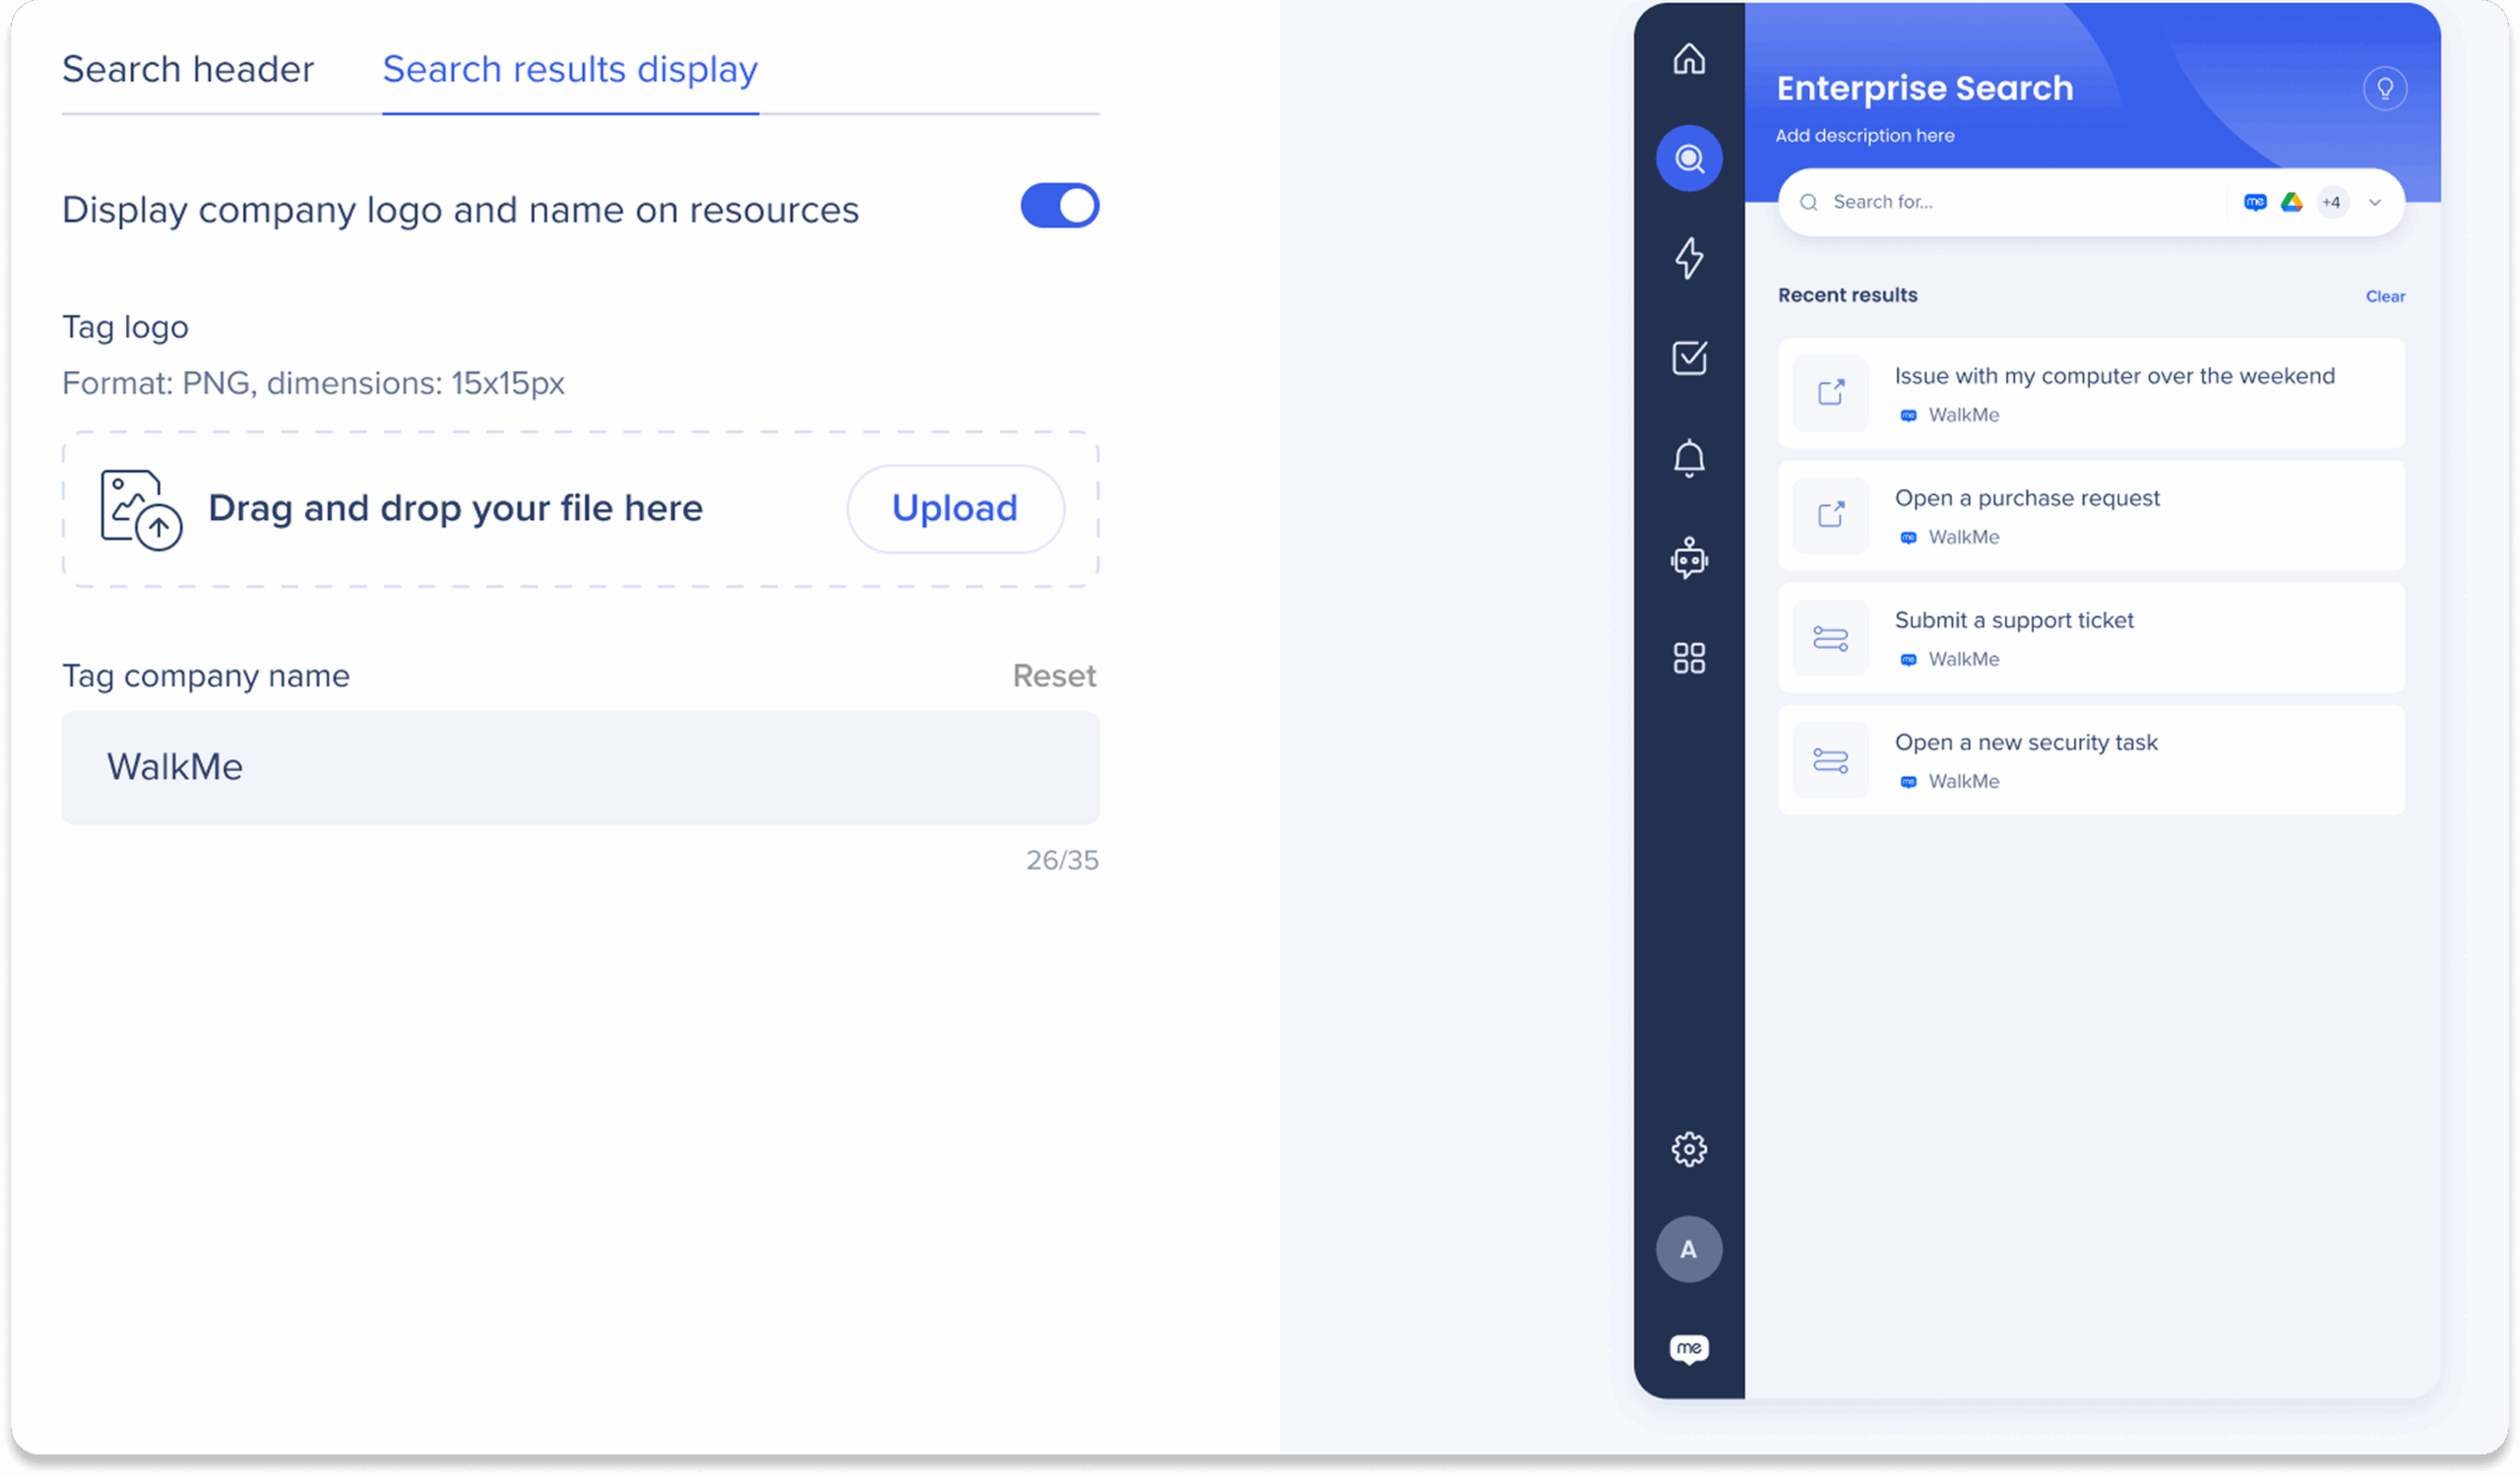This screenshot has width=2520, height=1477.
Task: Click the WalkMe 'me' logo at sidebar bottom
Action: click(x=1689, y=1349)
